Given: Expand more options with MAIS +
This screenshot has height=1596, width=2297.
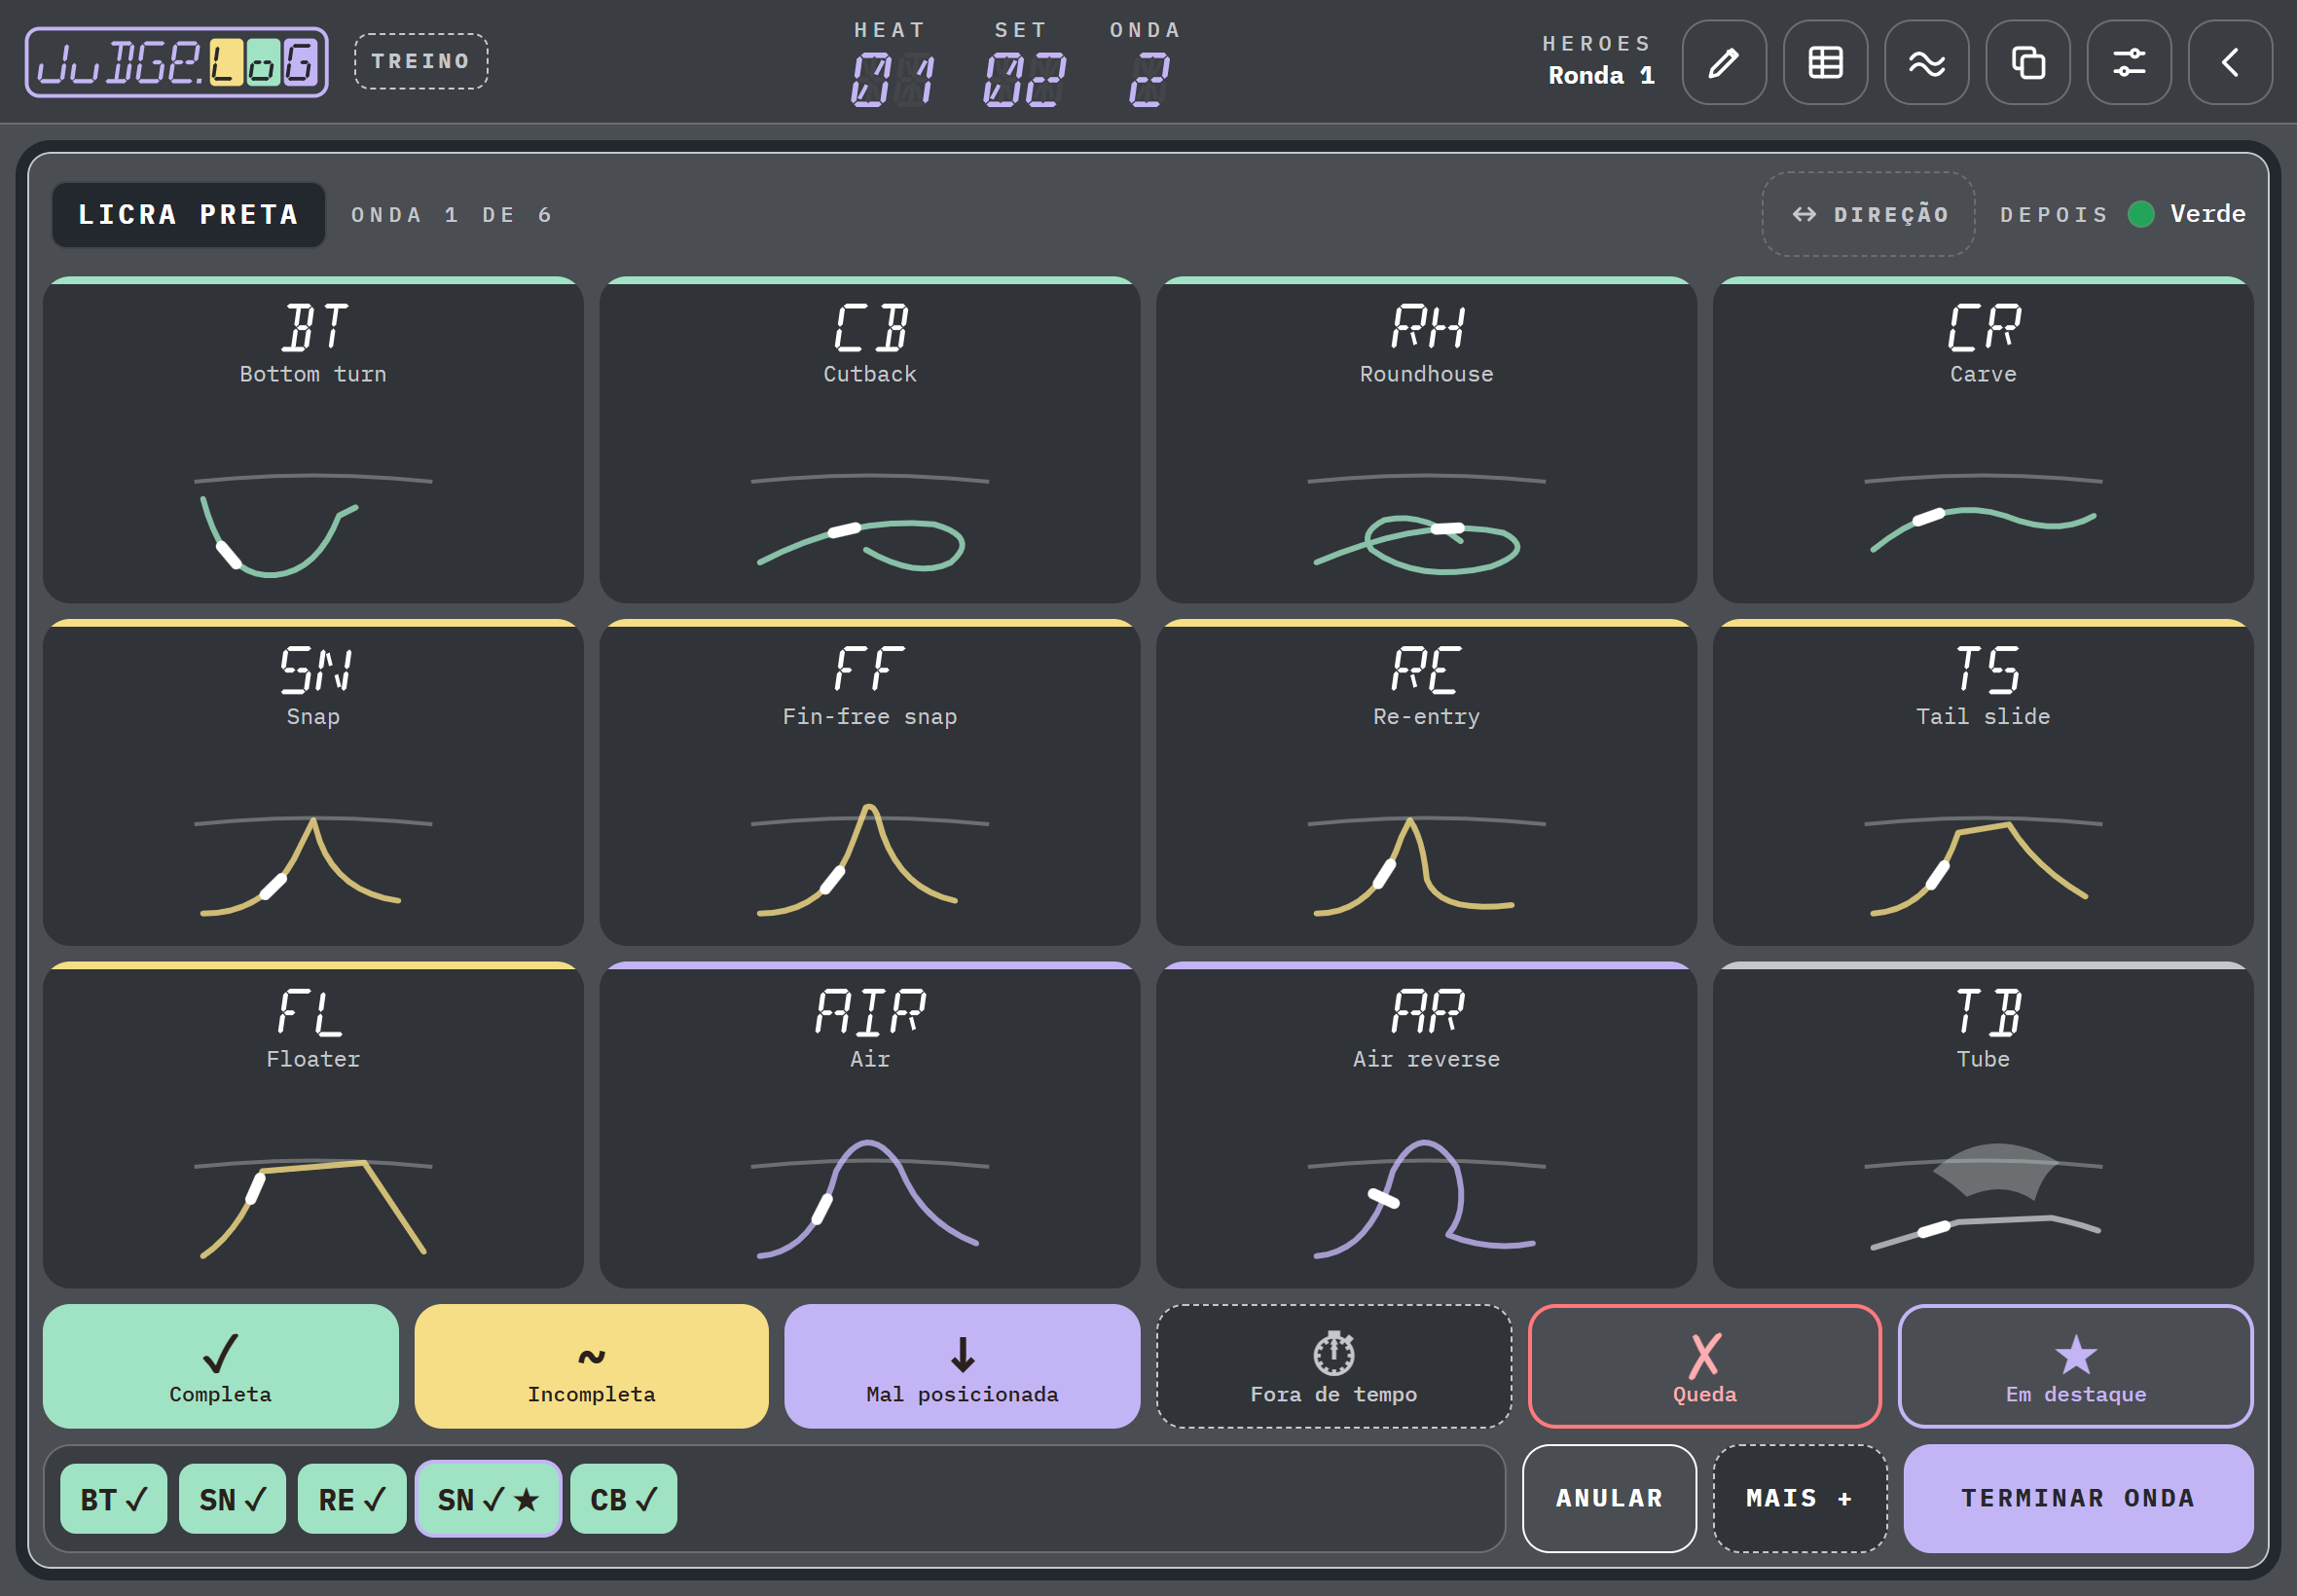Looking at the screenshot, I should [1799, 1498].
